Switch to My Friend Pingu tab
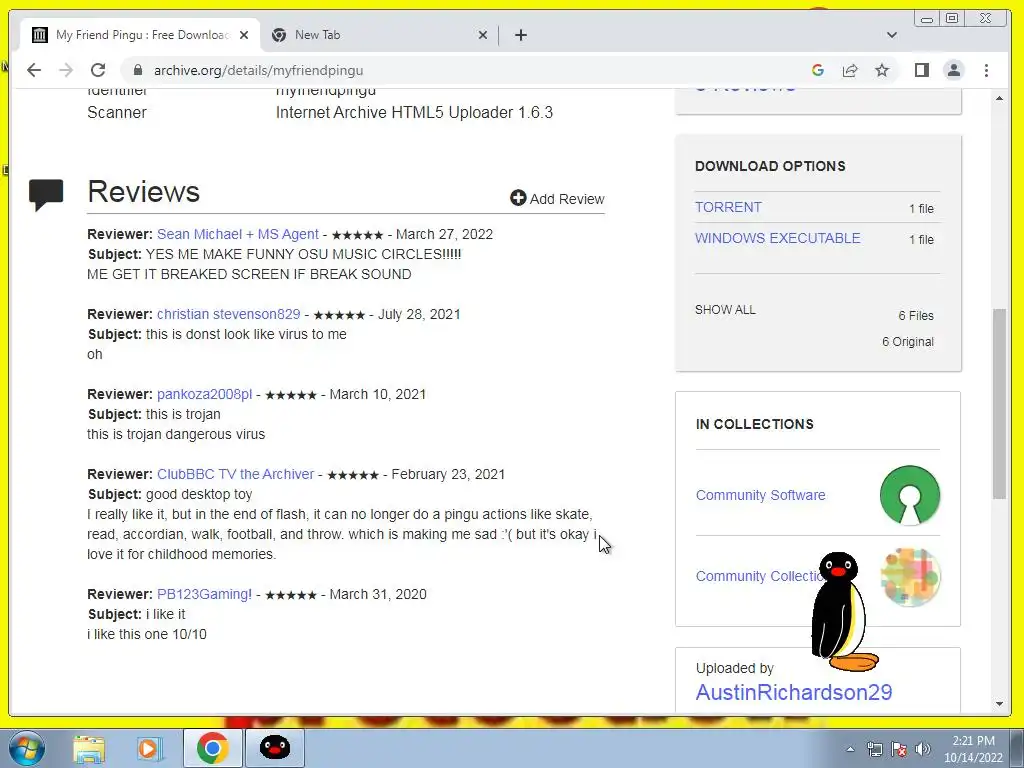 tap(140, 35)
